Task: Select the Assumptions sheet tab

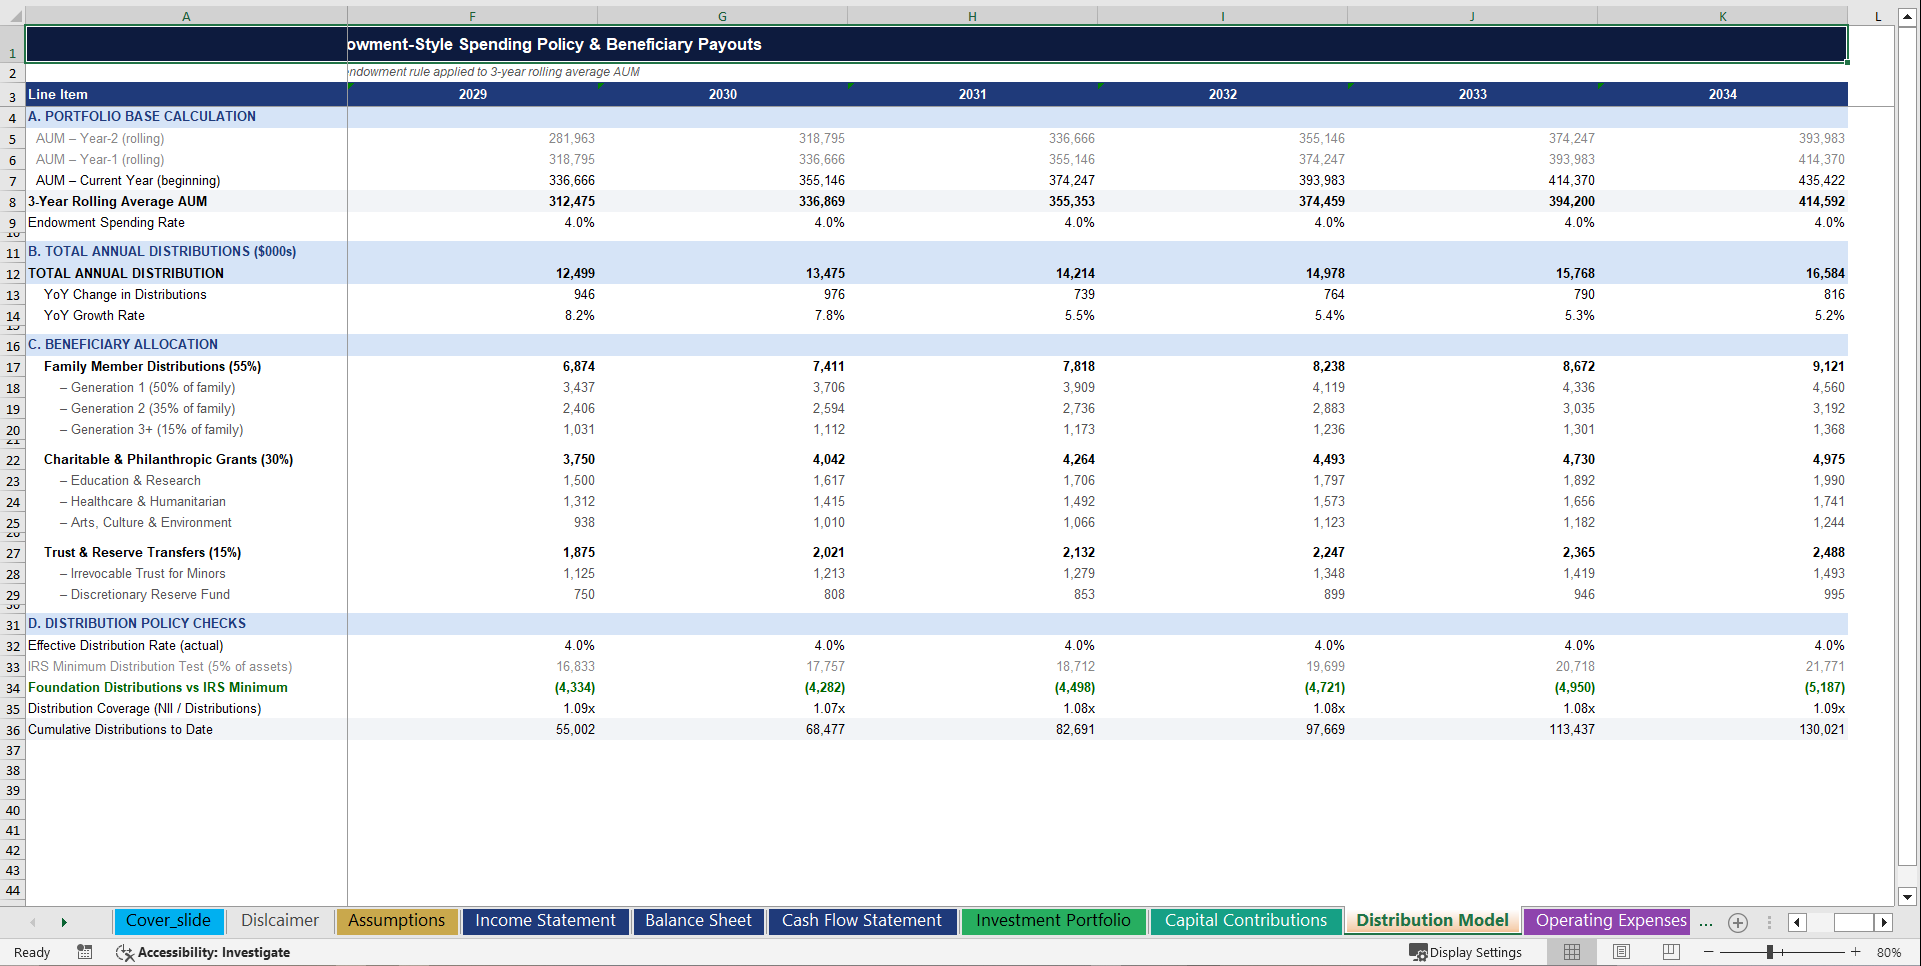Action: (396, 921)
